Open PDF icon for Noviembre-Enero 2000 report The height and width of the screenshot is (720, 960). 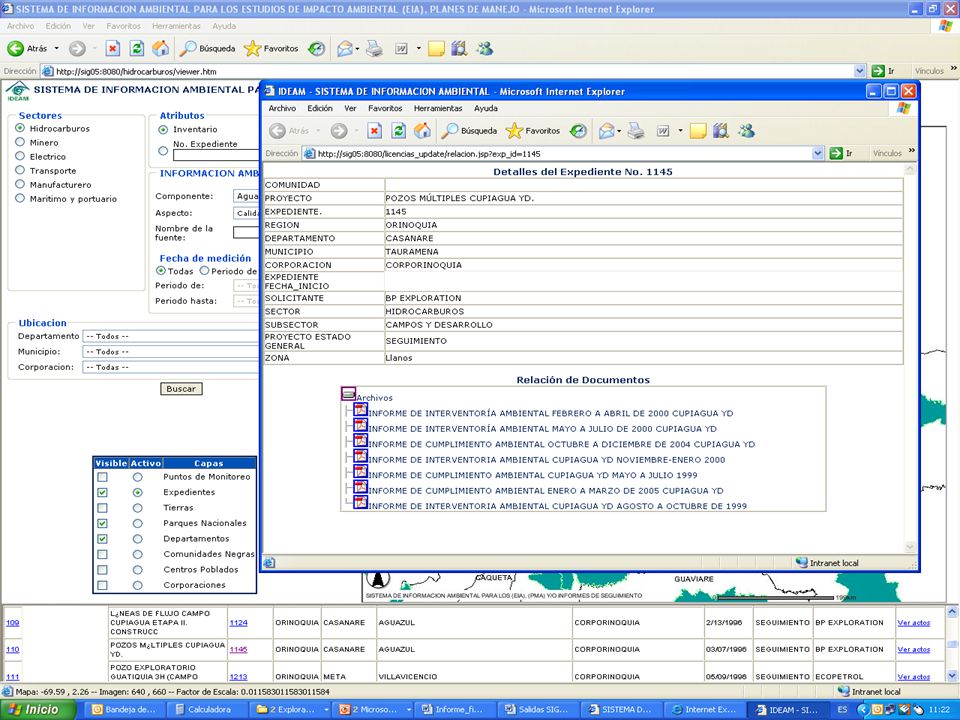tap(361, 457)
